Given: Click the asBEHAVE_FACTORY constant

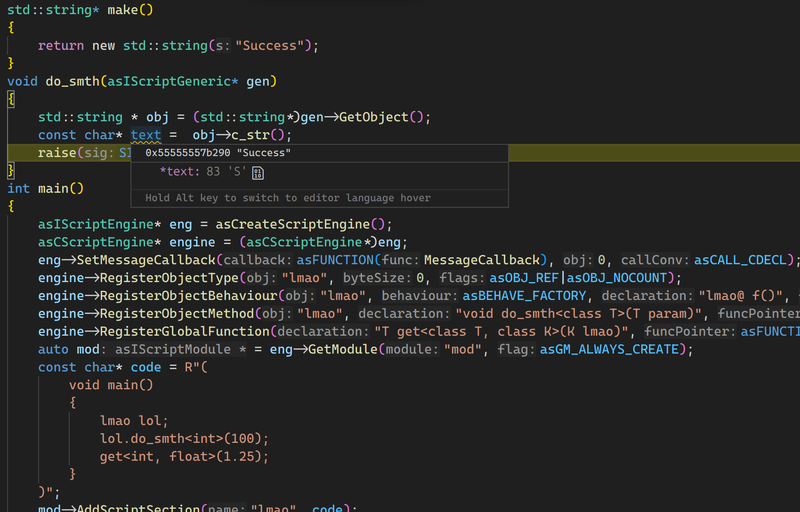Looking at the screenshot, I should pyautogui.click(x=524, y=296).
